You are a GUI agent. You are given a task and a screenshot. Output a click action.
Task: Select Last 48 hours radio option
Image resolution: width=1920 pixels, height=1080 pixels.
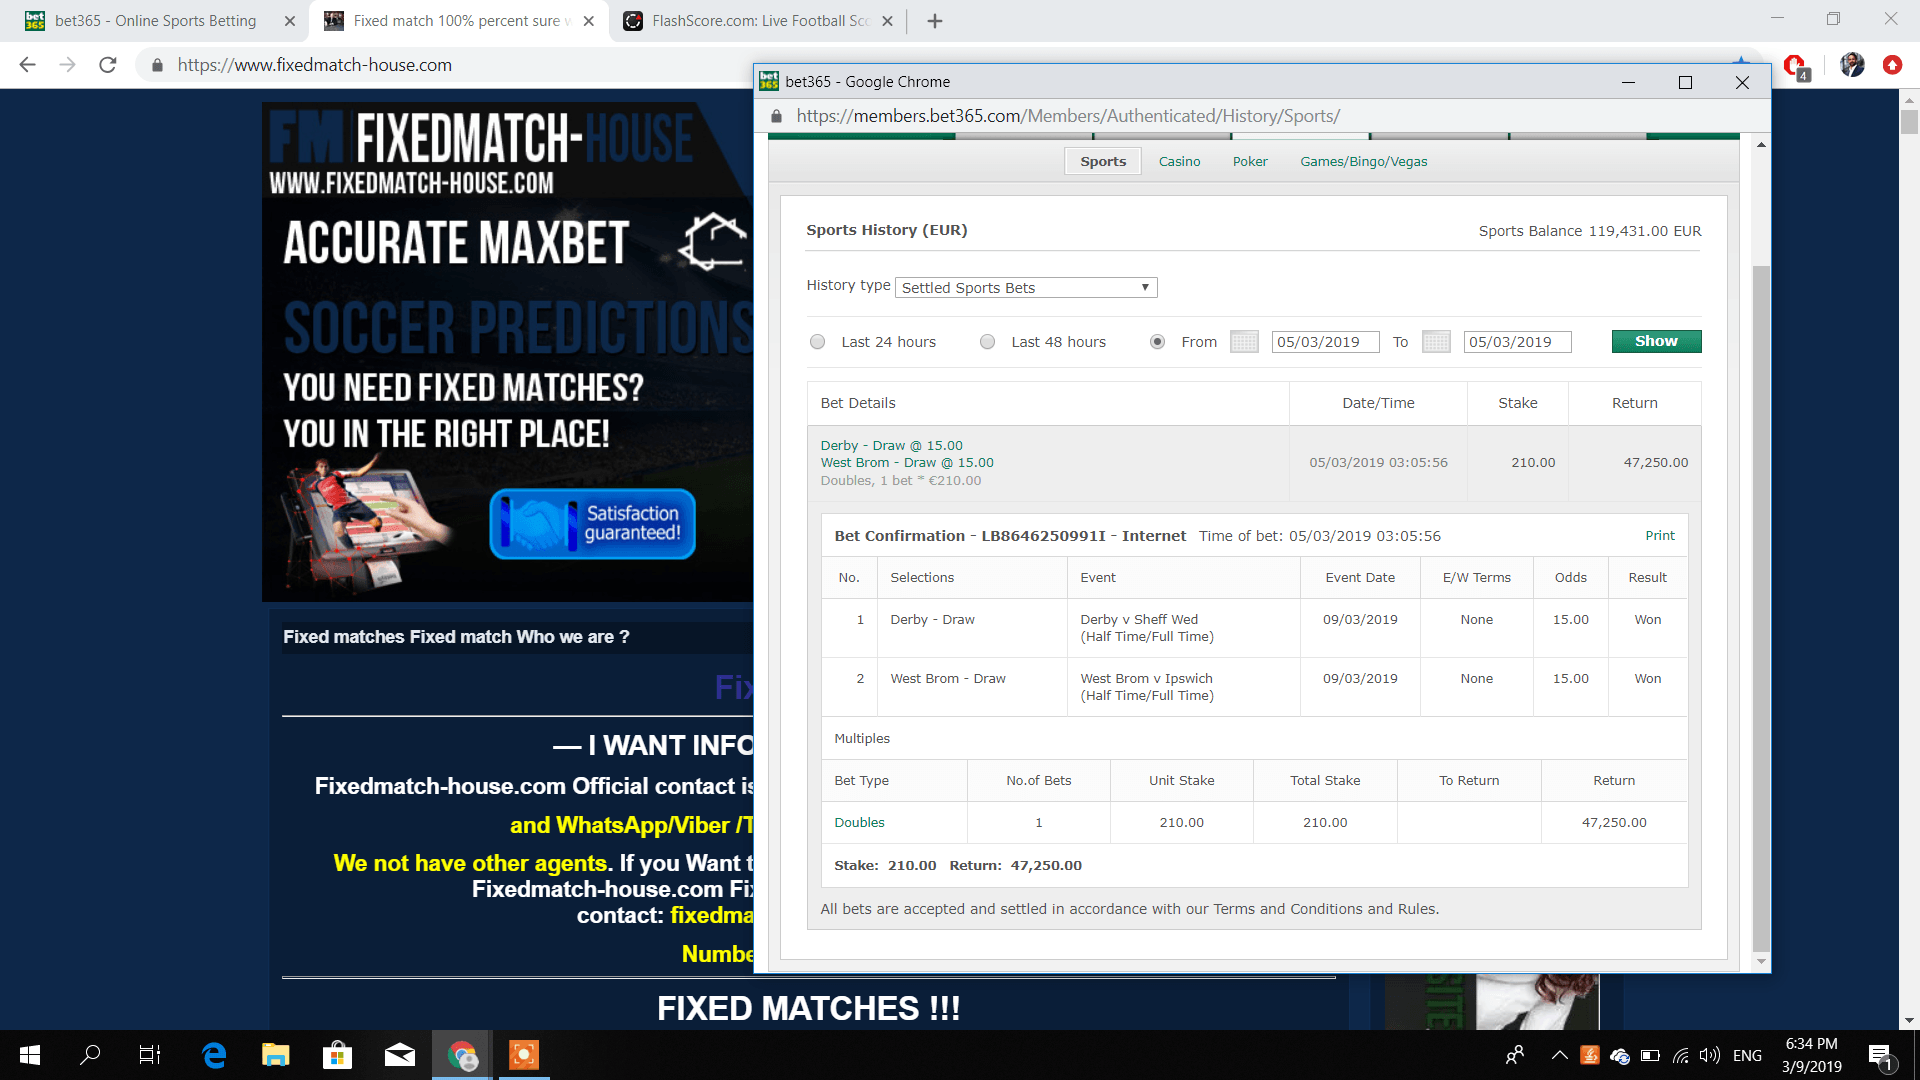(x=988, y=342)
